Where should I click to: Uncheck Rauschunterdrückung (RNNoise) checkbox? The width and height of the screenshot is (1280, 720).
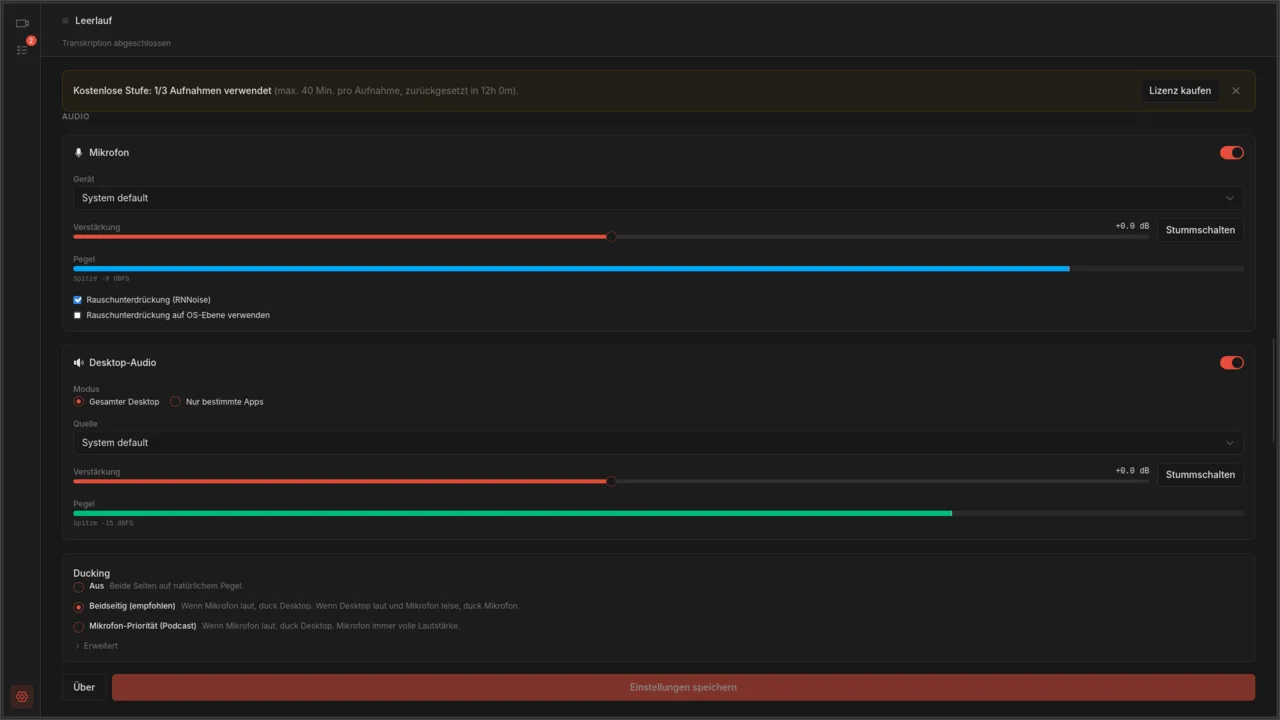pyautogui.click(x=78, y=300)
